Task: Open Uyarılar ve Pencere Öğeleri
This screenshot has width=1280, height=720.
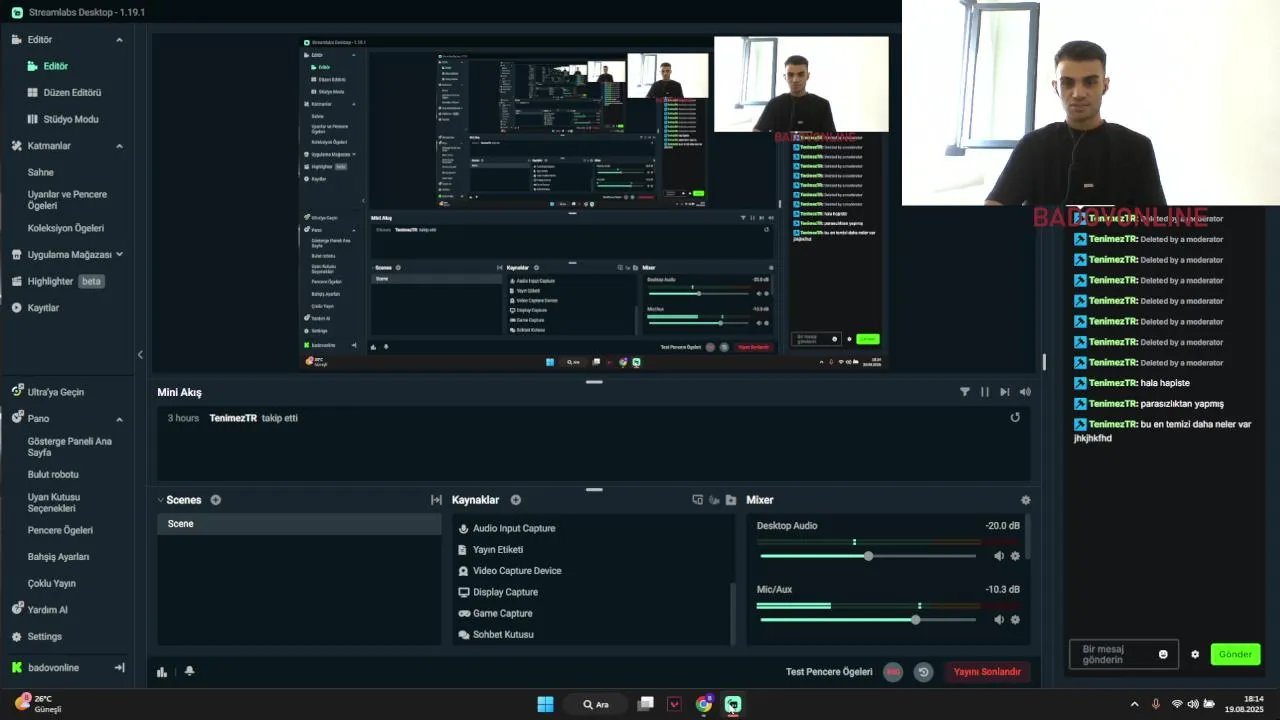Action: (x=67, y=200)
